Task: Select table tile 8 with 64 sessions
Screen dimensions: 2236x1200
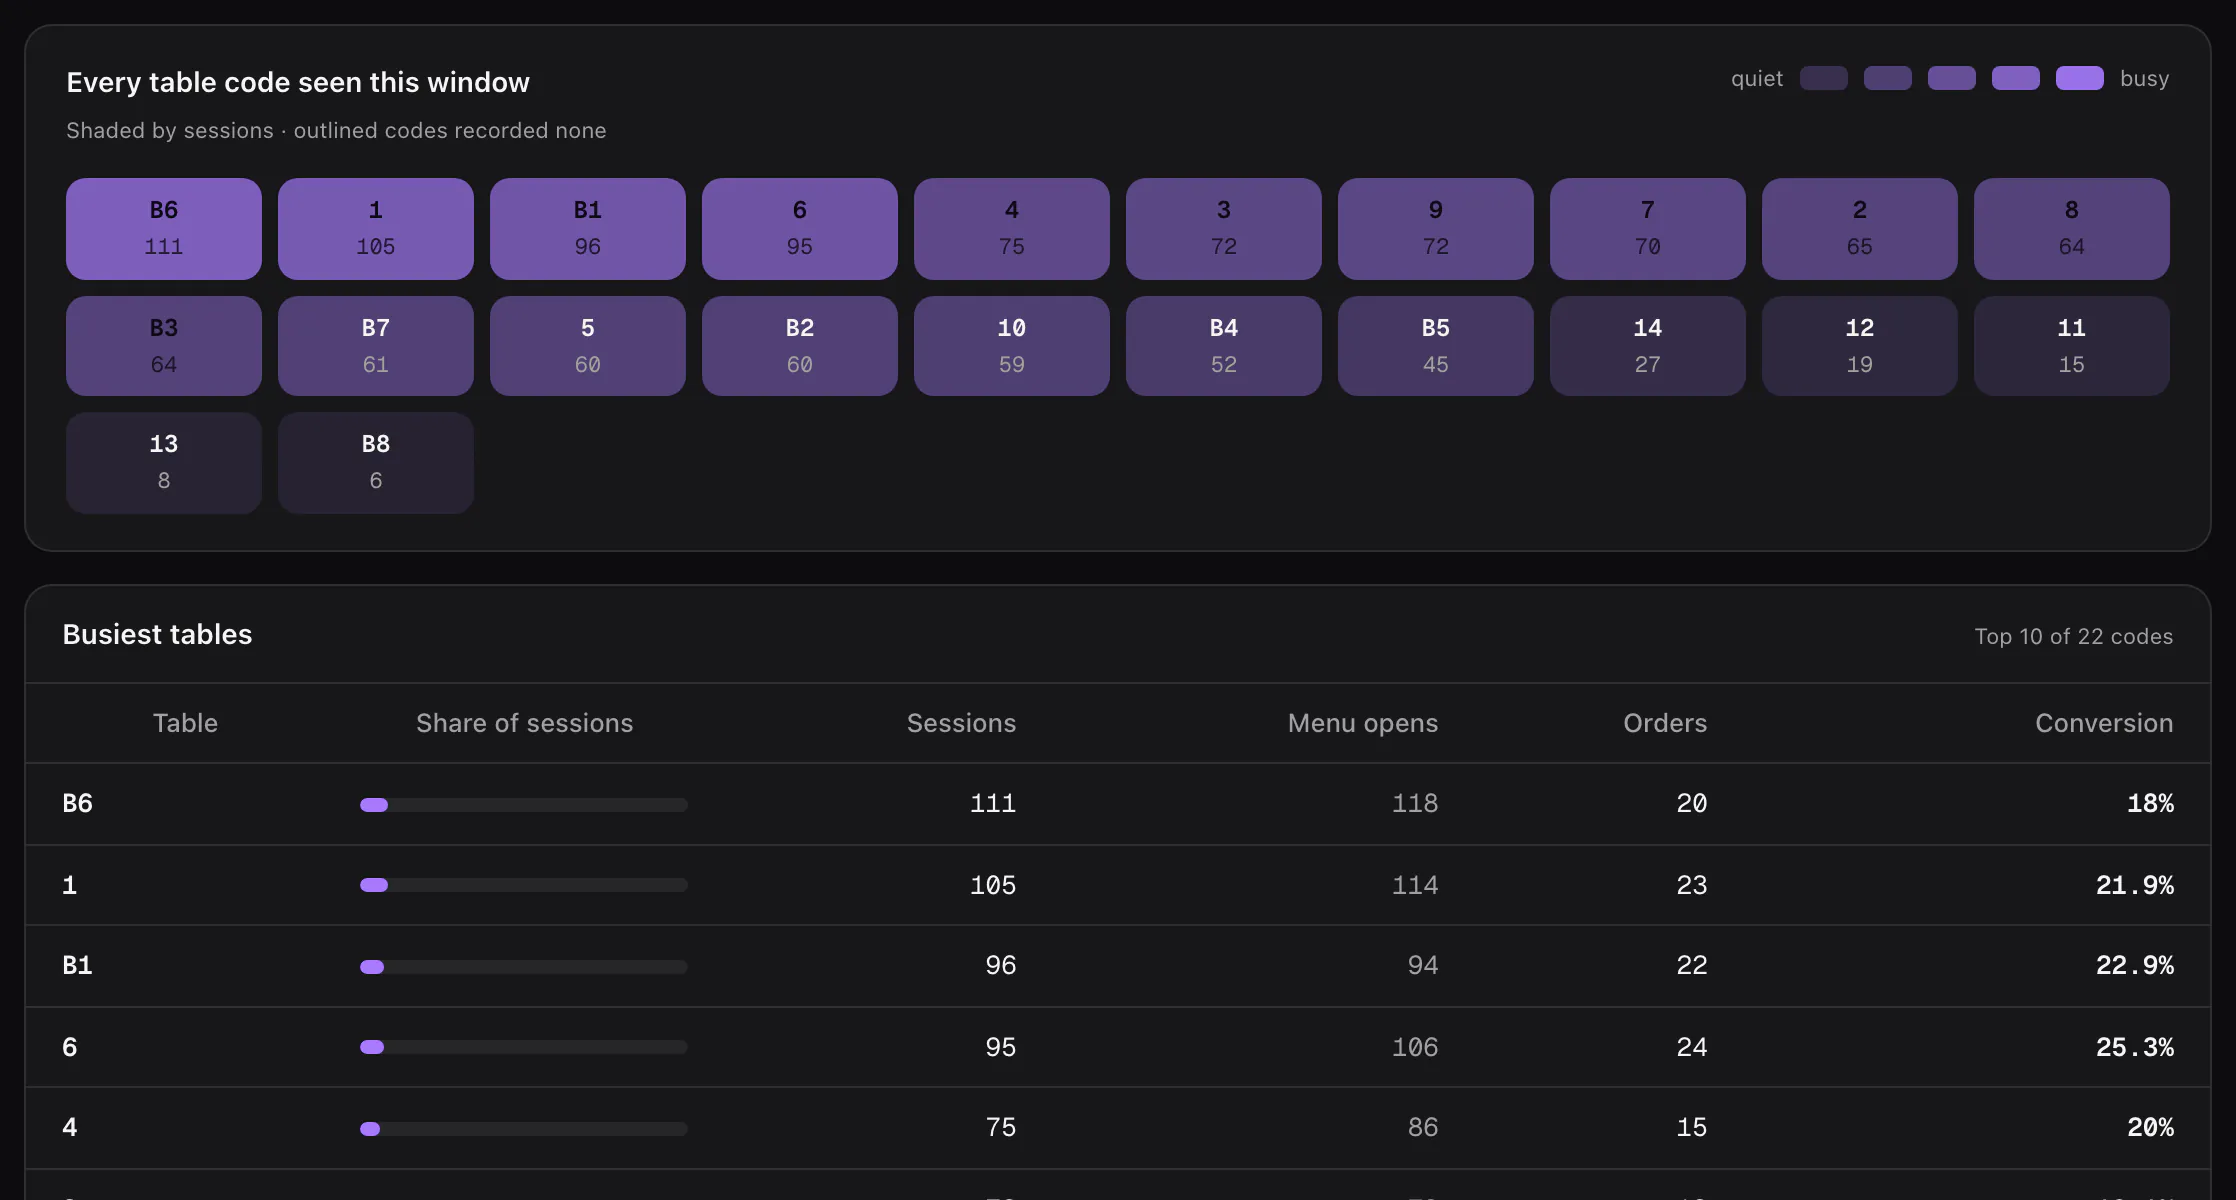Action: point(2072,229)
